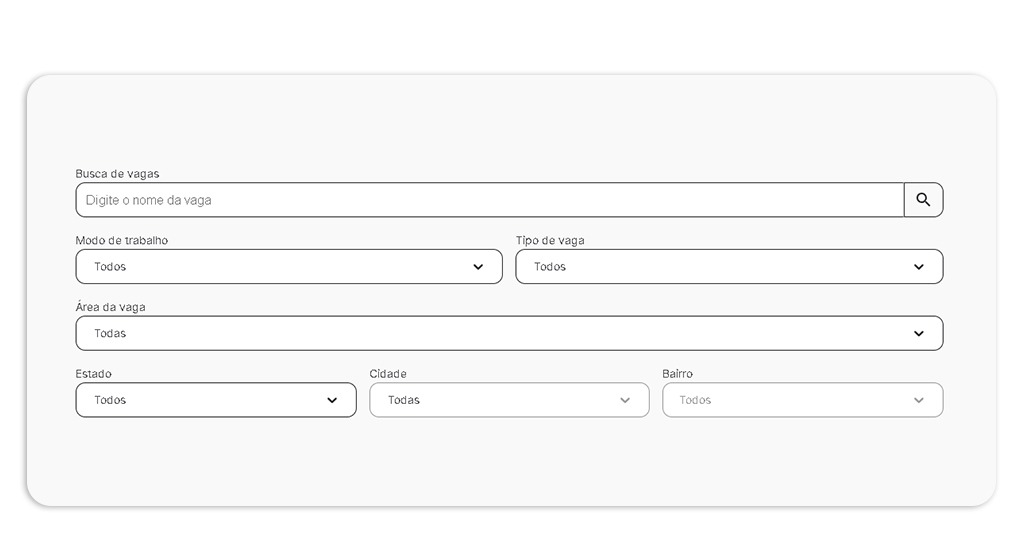Image resolution: width=1024 pixels, height=536 pixels.
Task: Select the 'Todos' value under Modo de trabalho
Action: (110, 267)
